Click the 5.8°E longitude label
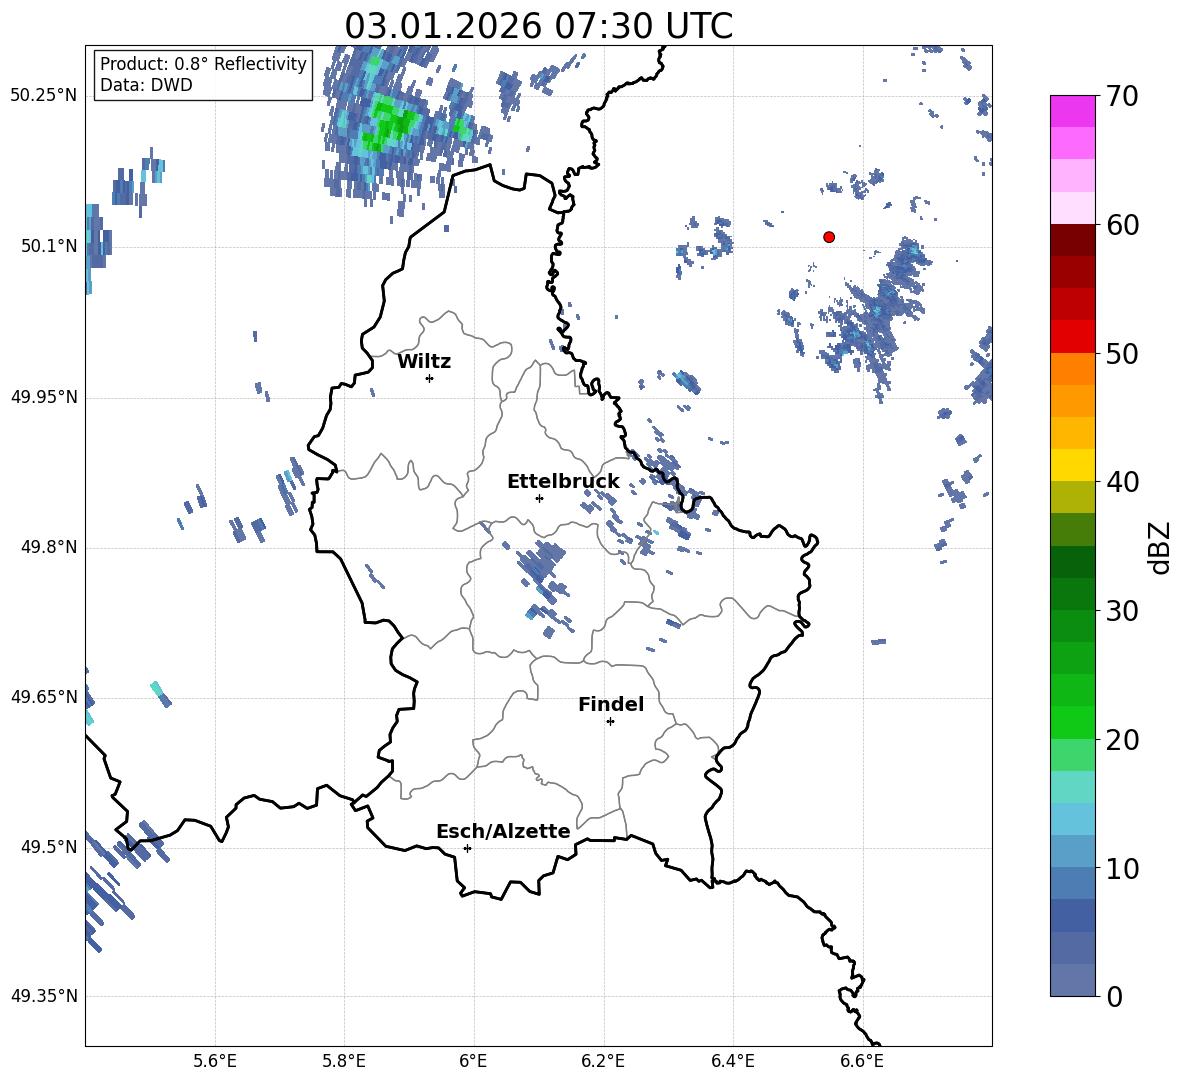 tap(344, 1061)
